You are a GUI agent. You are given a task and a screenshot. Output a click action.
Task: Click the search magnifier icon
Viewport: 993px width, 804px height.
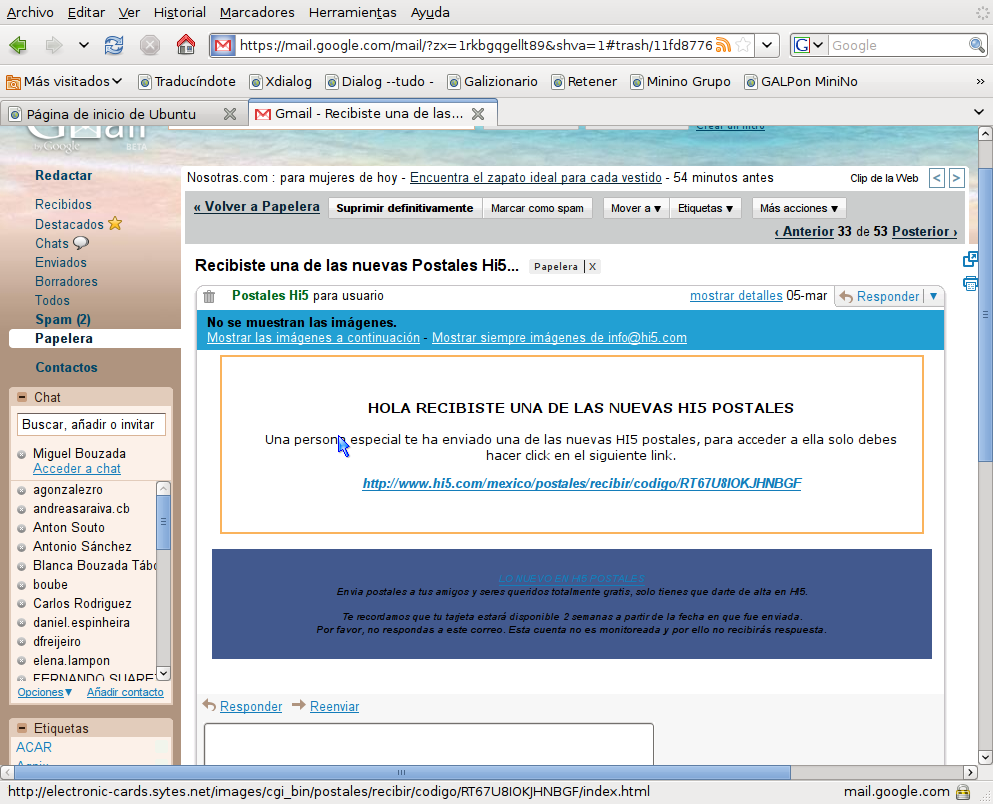(x=977, y=45)
